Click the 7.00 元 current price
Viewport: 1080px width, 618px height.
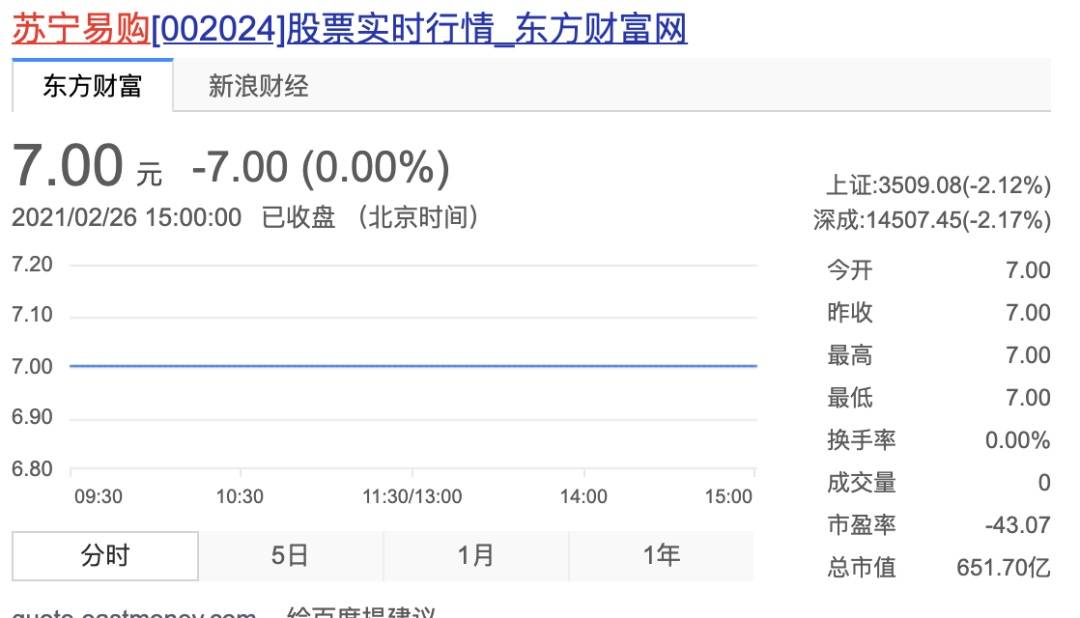pyautogui.click(x=87, y=166)
